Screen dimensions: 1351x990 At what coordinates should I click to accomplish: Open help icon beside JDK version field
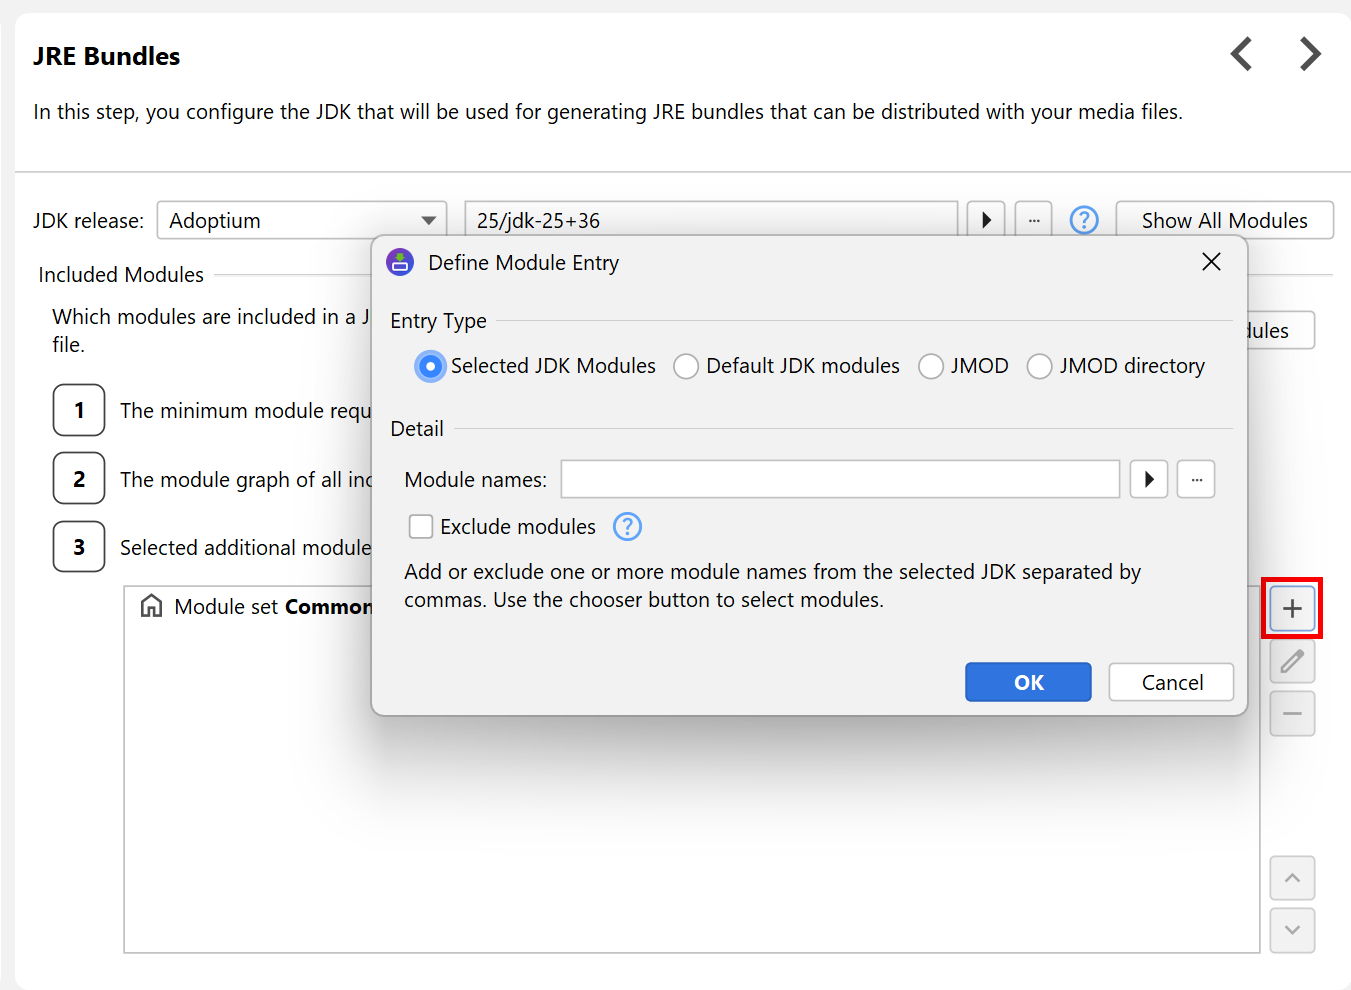click(1084, 220)
